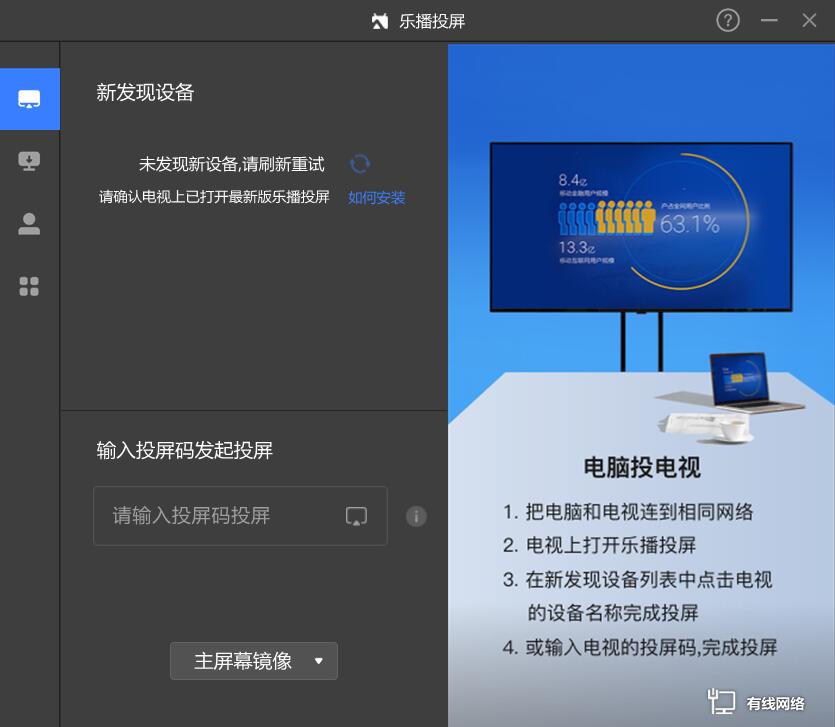The width and height of the screenshot is (835, 727).
Task: Open the mirror mode selection menu
Action: 253,661
